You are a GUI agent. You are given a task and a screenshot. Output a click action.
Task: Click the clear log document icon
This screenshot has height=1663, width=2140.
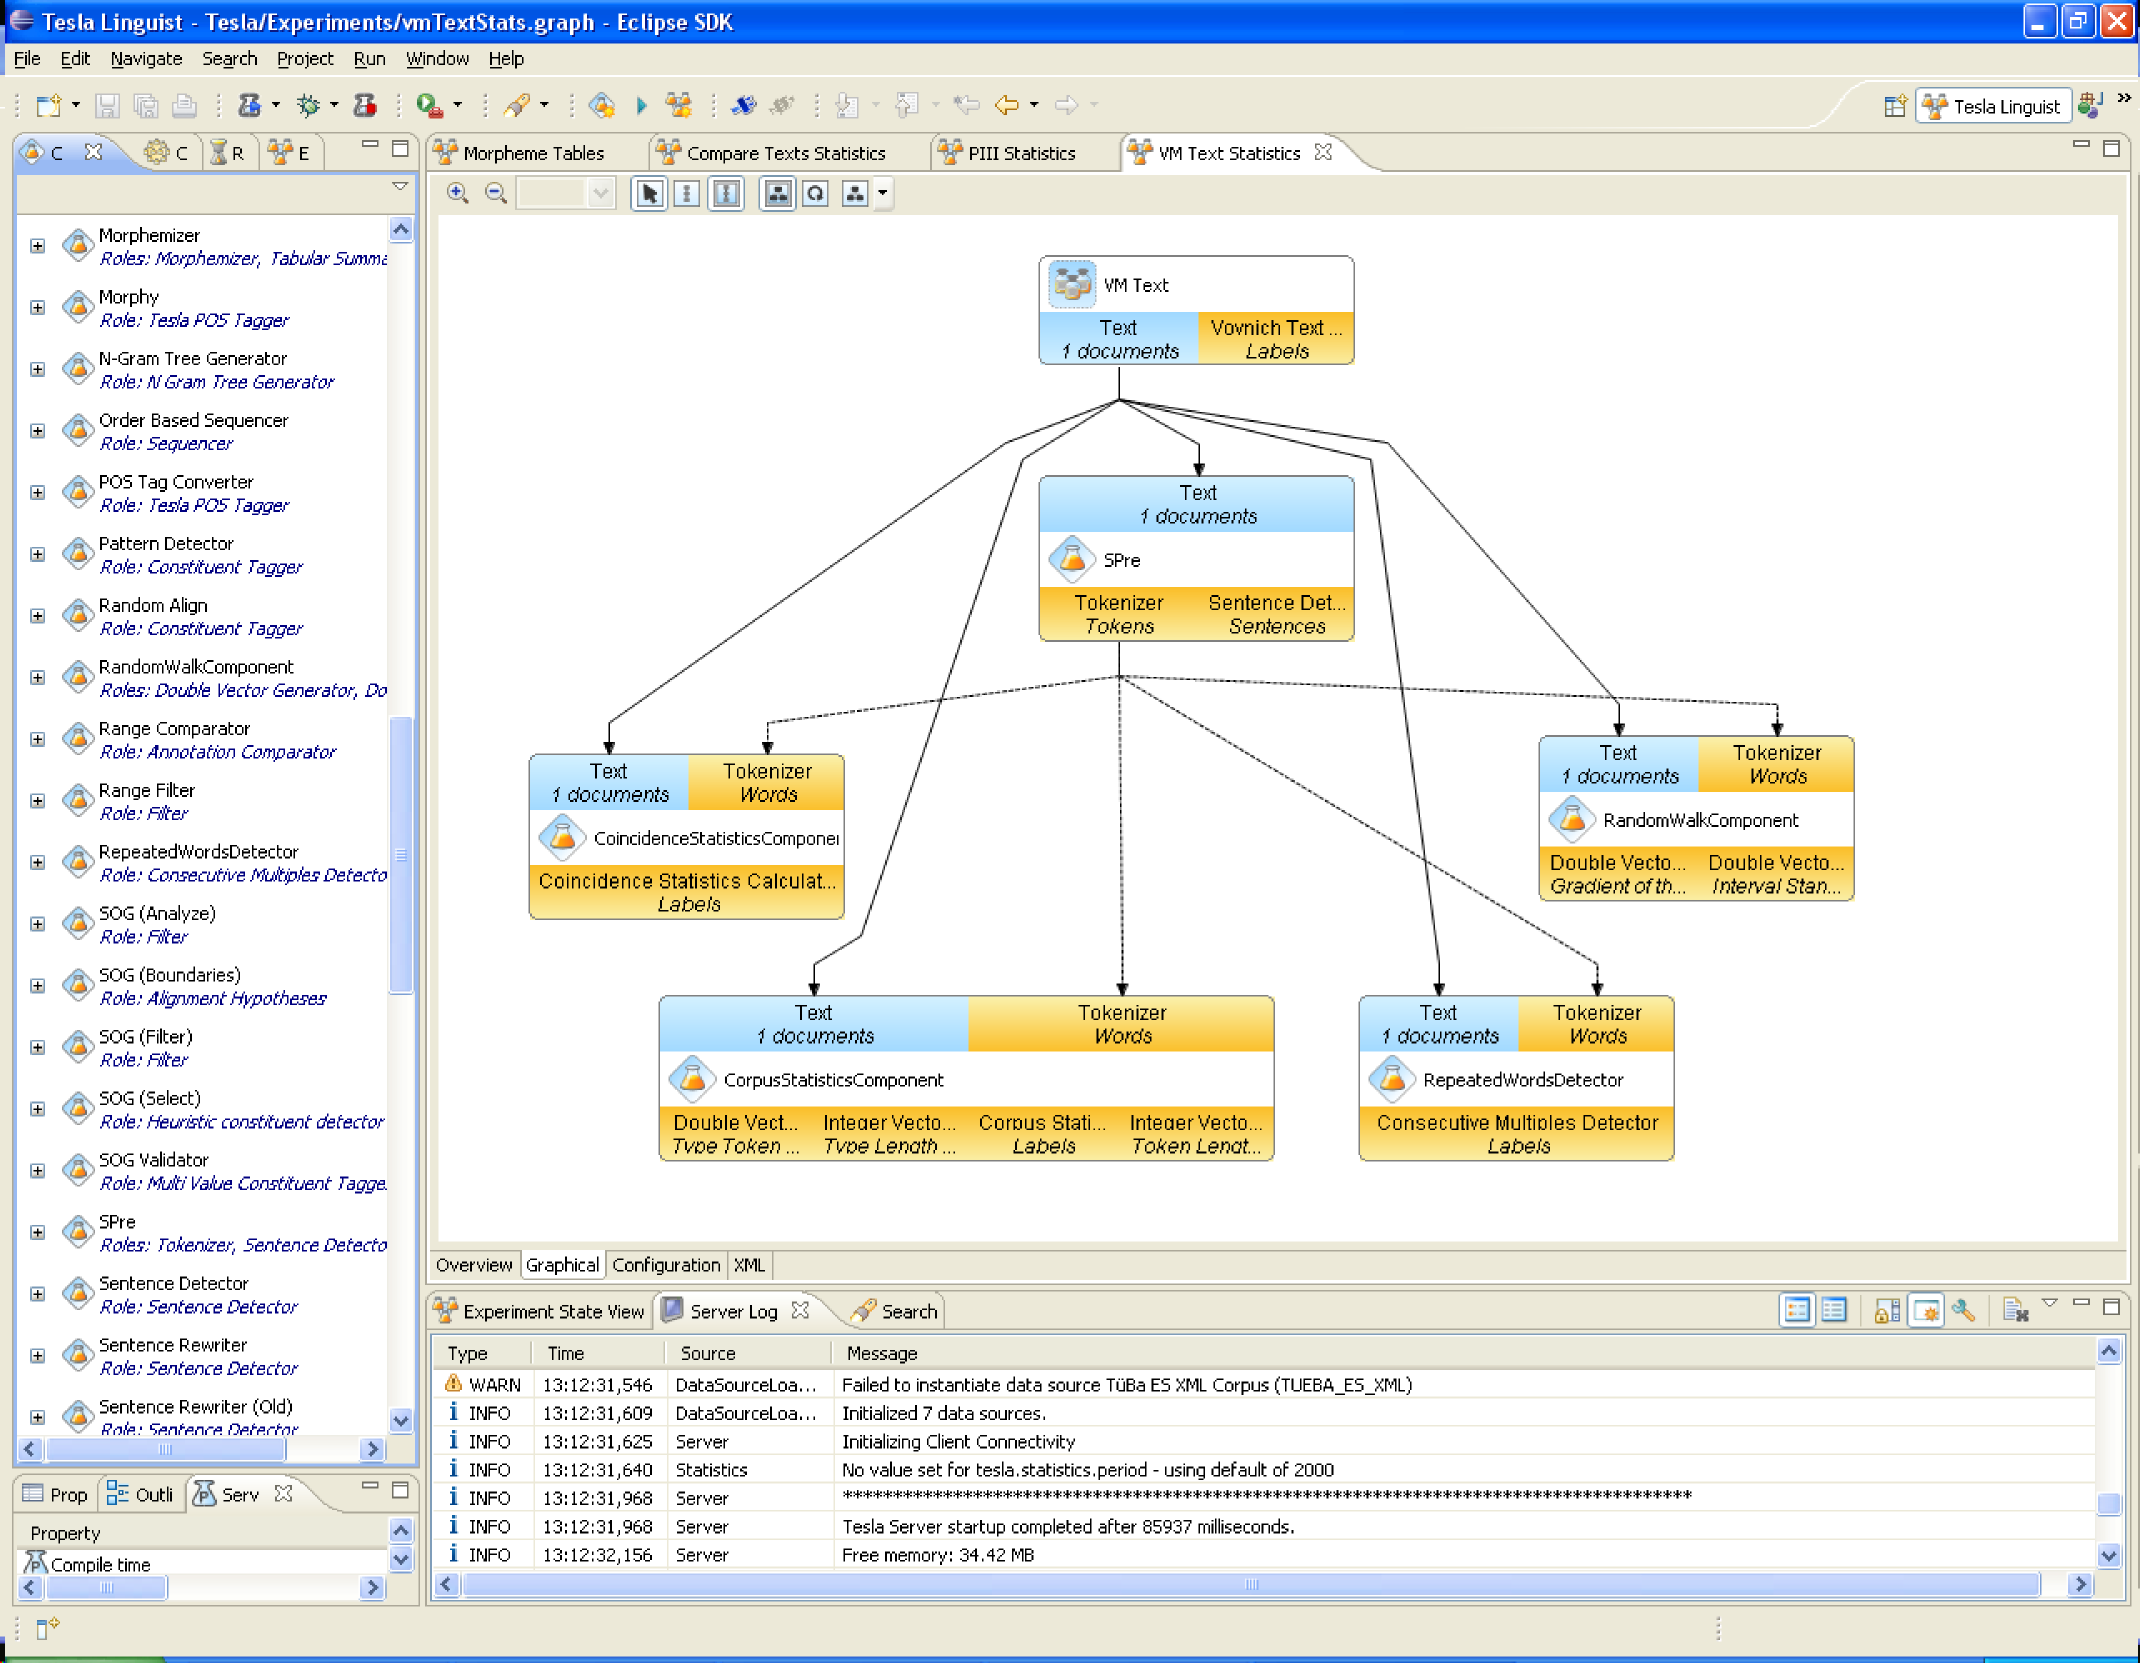click(x=2014, y=1310)
